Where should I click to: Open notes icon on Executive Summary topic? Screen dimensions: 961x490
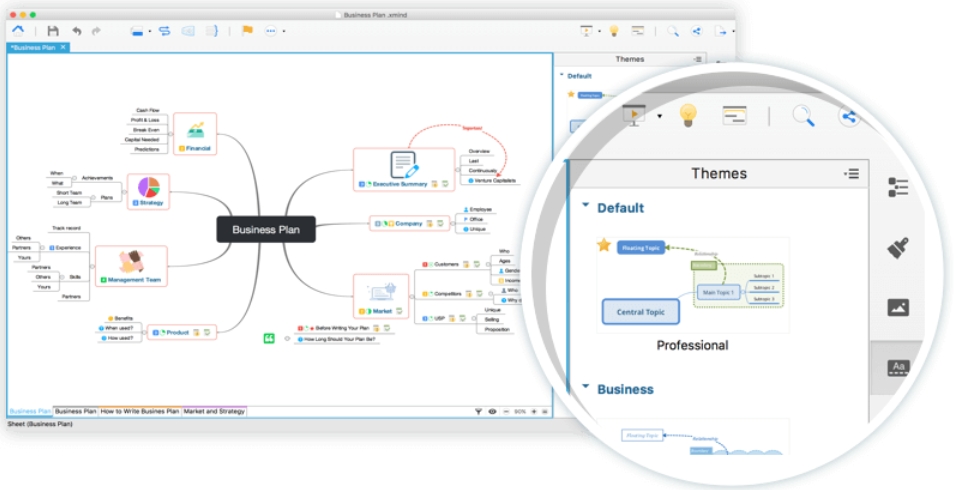coord(435,184)
